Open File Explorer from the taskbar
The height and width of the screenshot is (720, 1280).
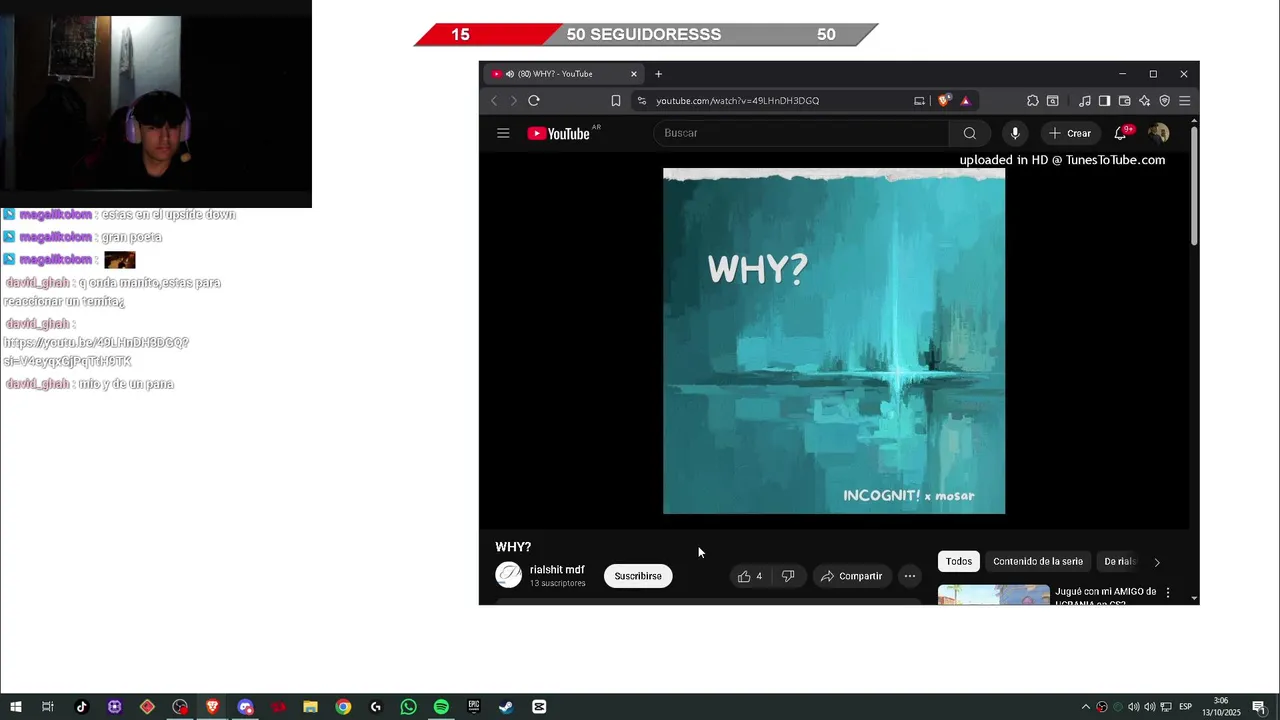pos(310,707)
